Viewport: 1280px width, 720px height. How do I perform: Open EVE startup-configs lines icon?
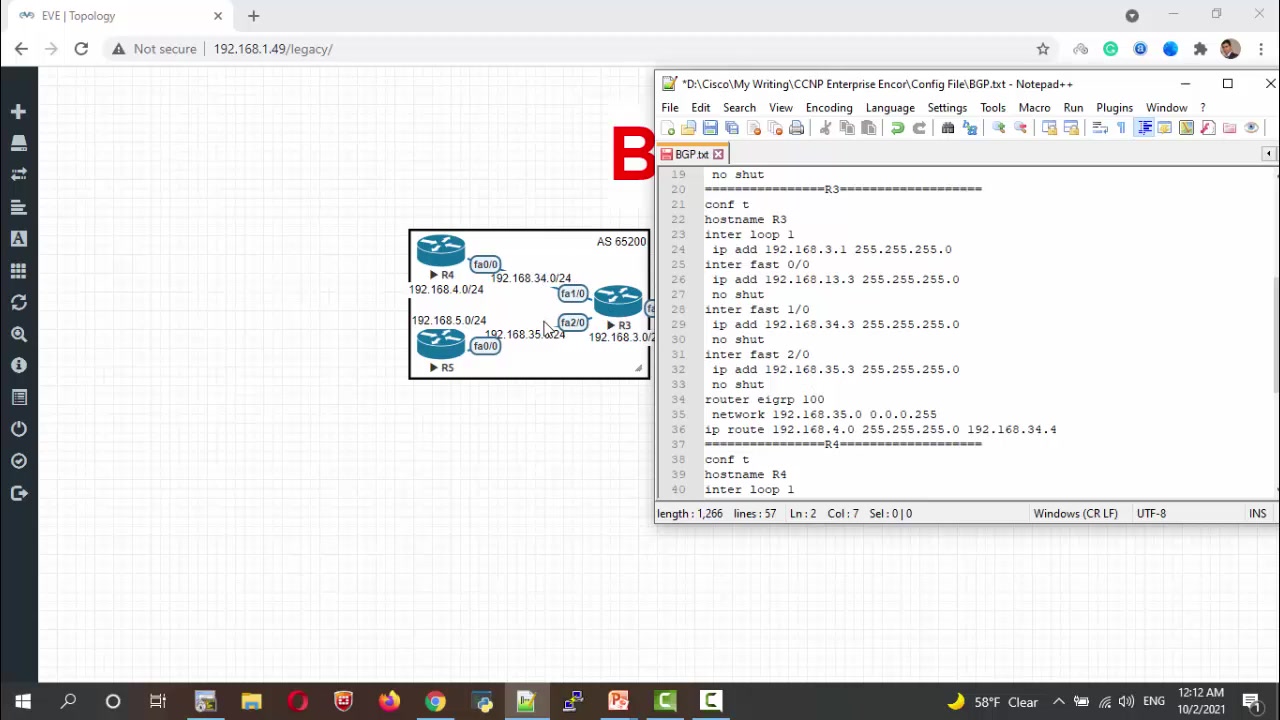(18, 207)
